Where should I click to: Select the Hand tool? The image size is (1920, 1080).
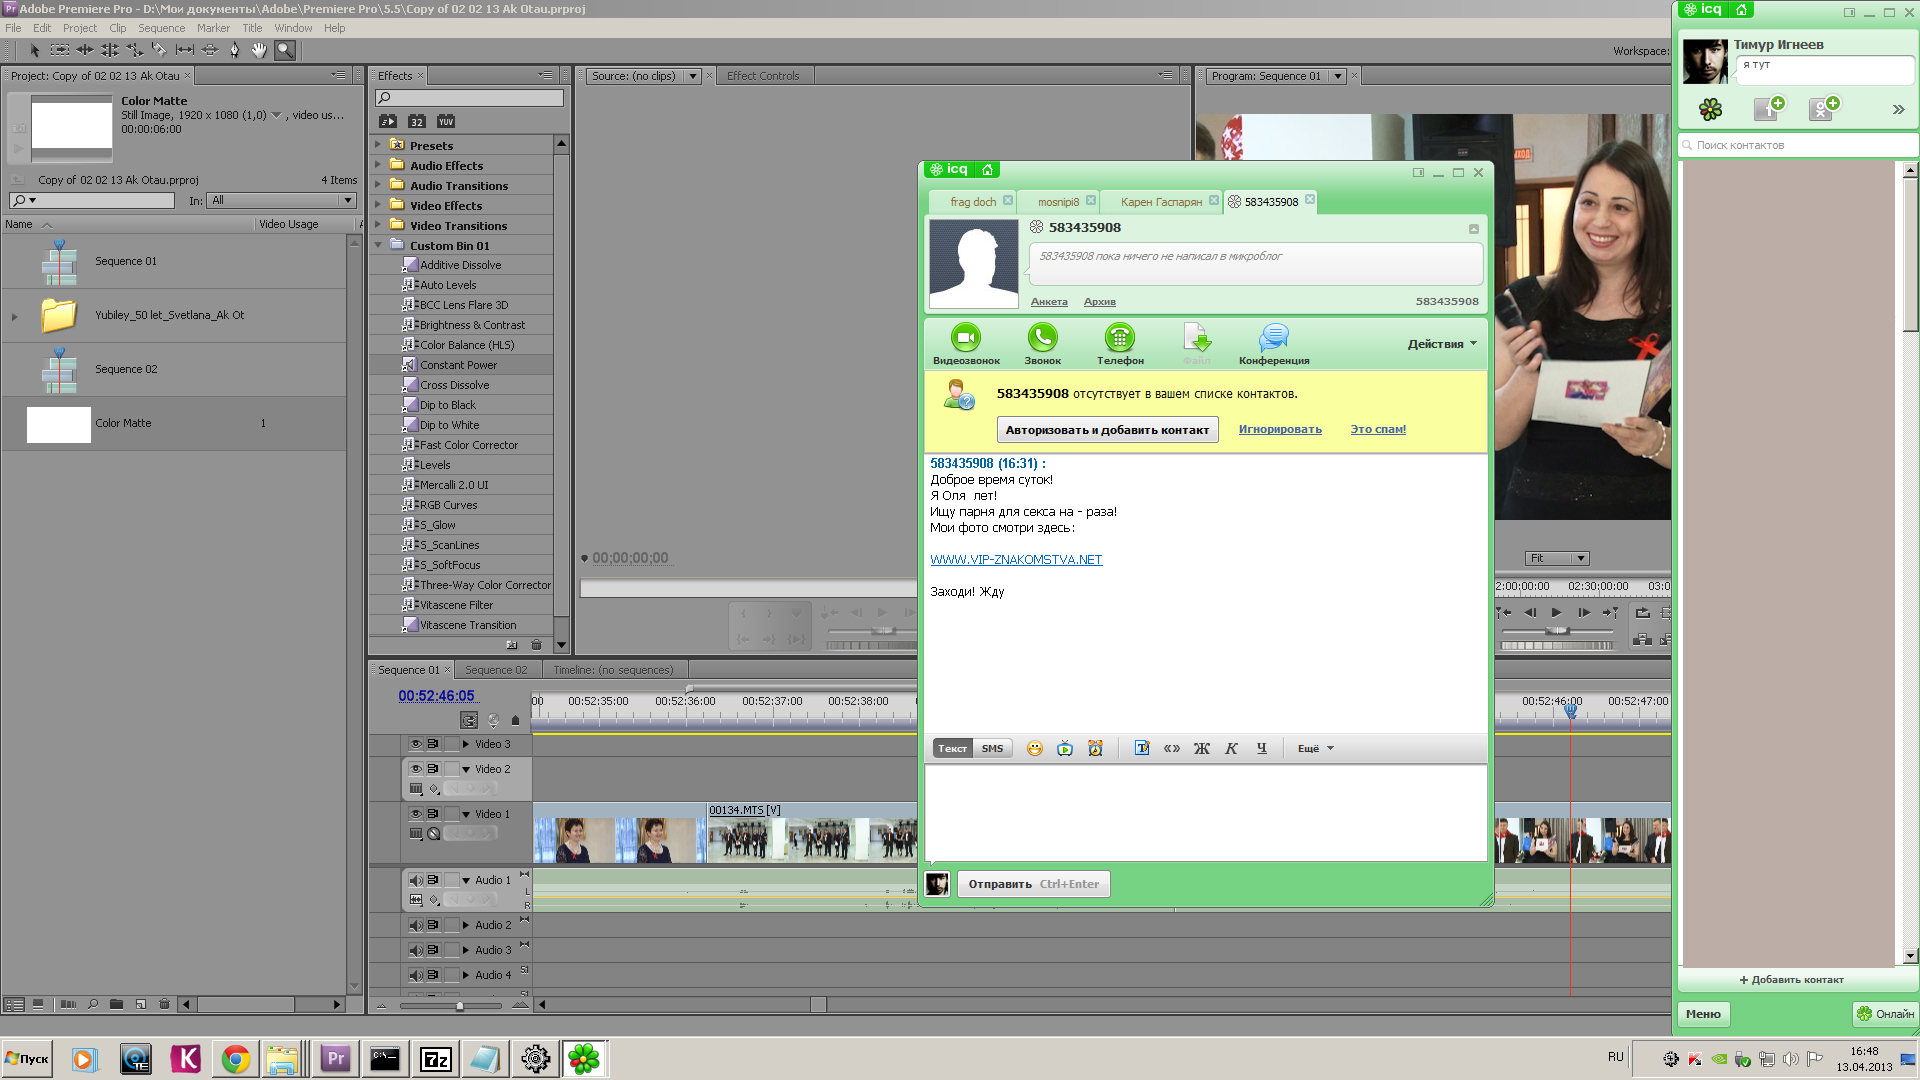click(x=260, y=50)
